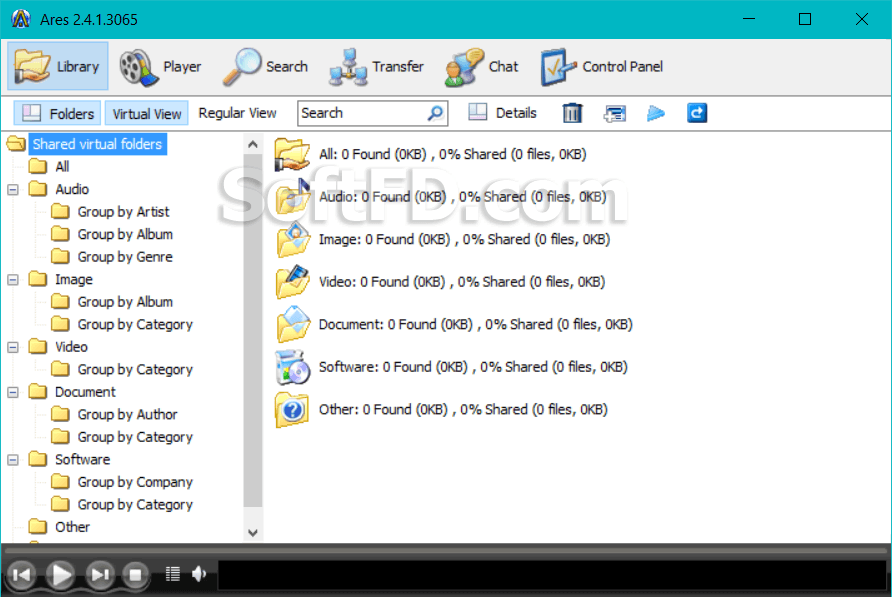
Task: Switch to the Chat tab
Action: pos(481,67)
